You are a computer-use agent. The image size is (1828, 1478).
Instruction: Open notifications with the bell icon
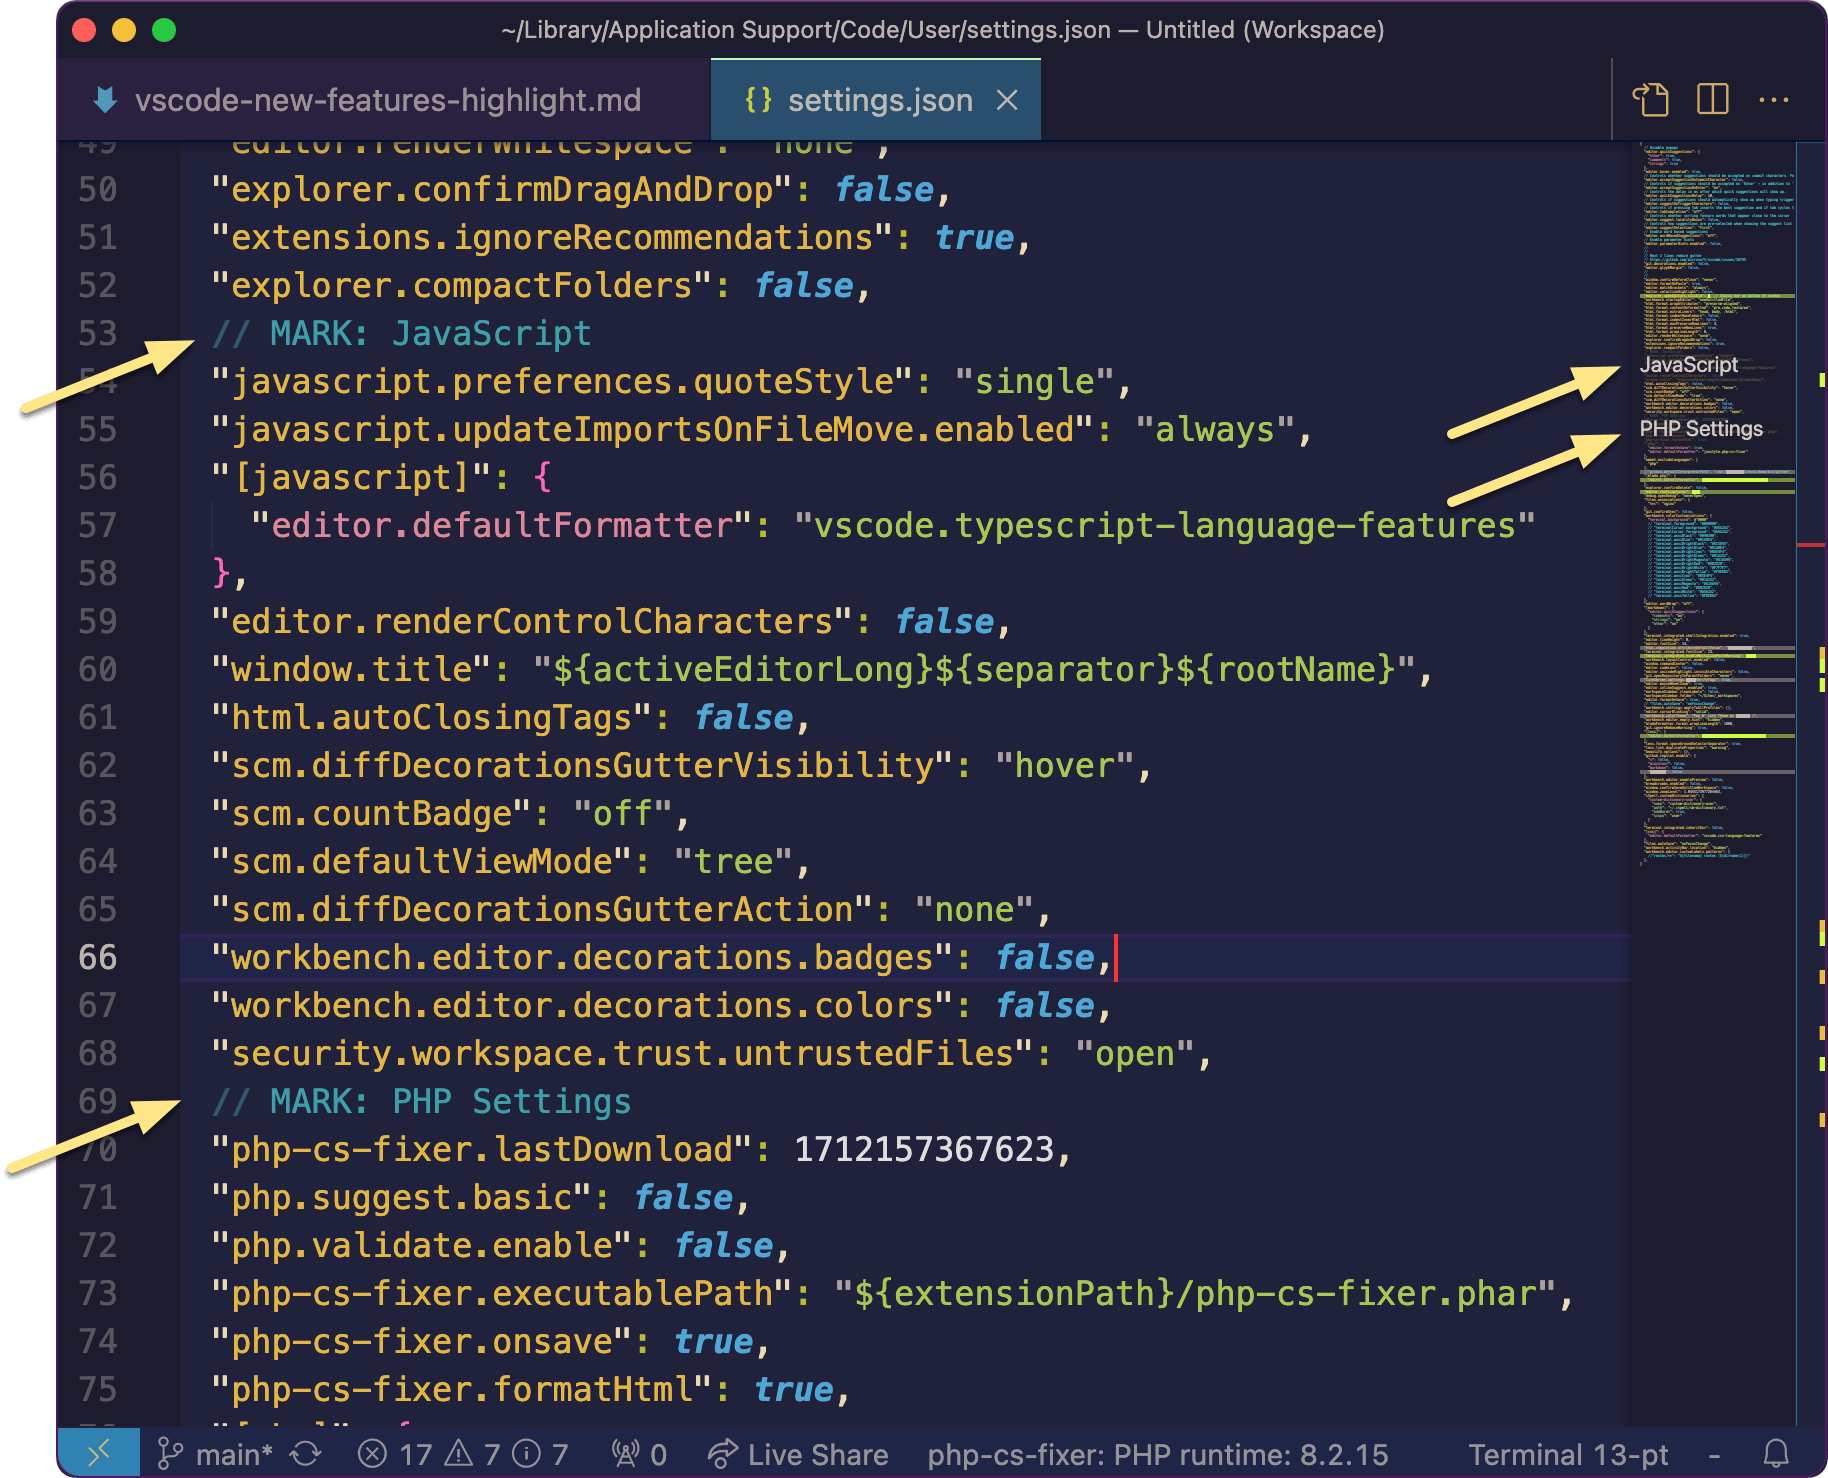pyautogui.click(x=1776, y=1454)
